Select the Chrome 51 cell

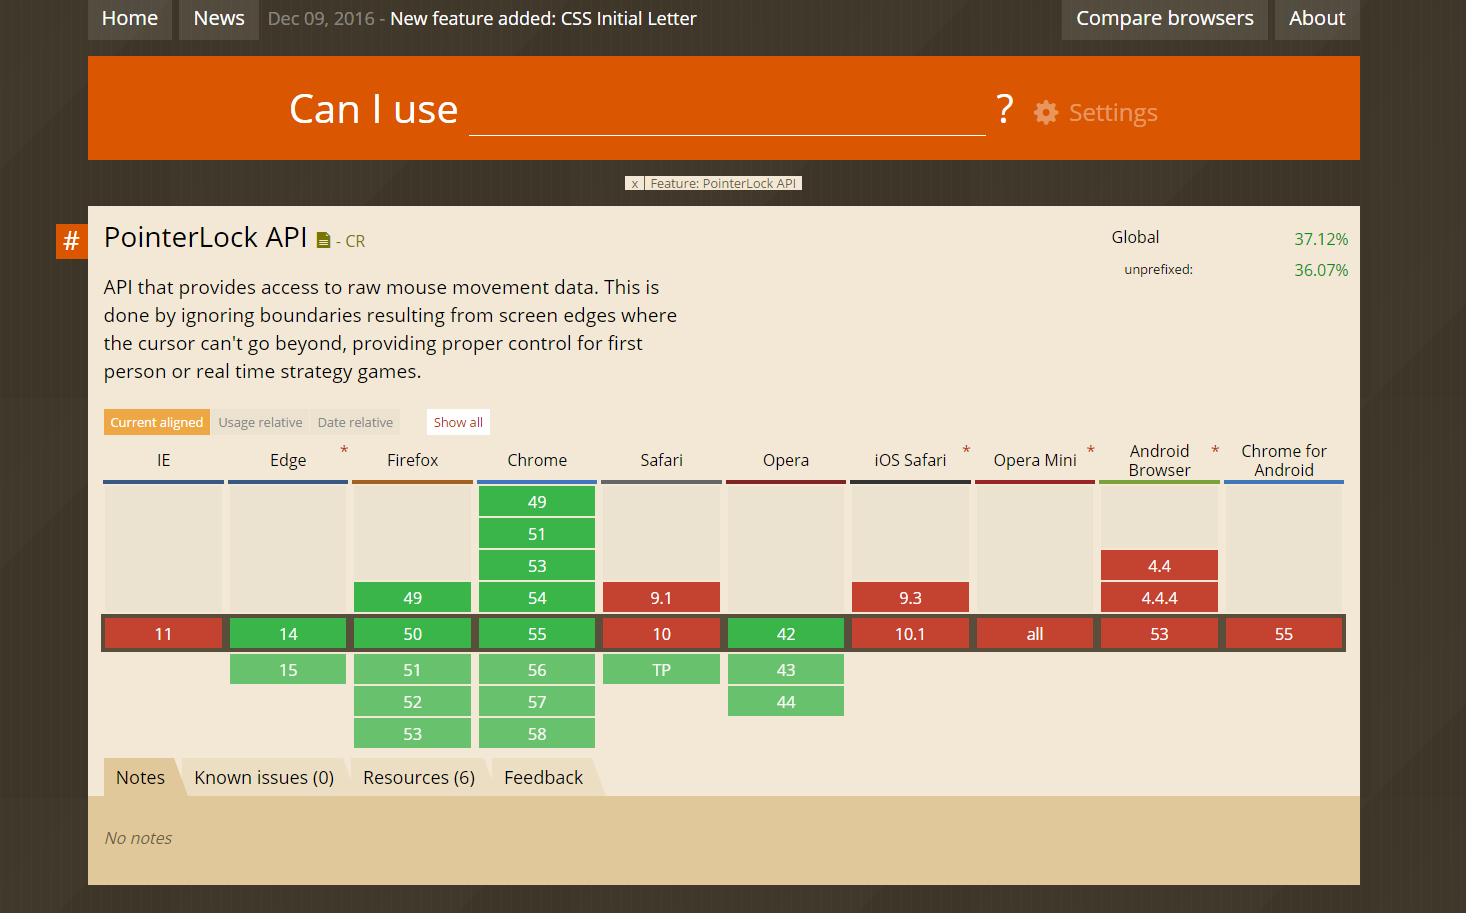(x=537, y=533)
